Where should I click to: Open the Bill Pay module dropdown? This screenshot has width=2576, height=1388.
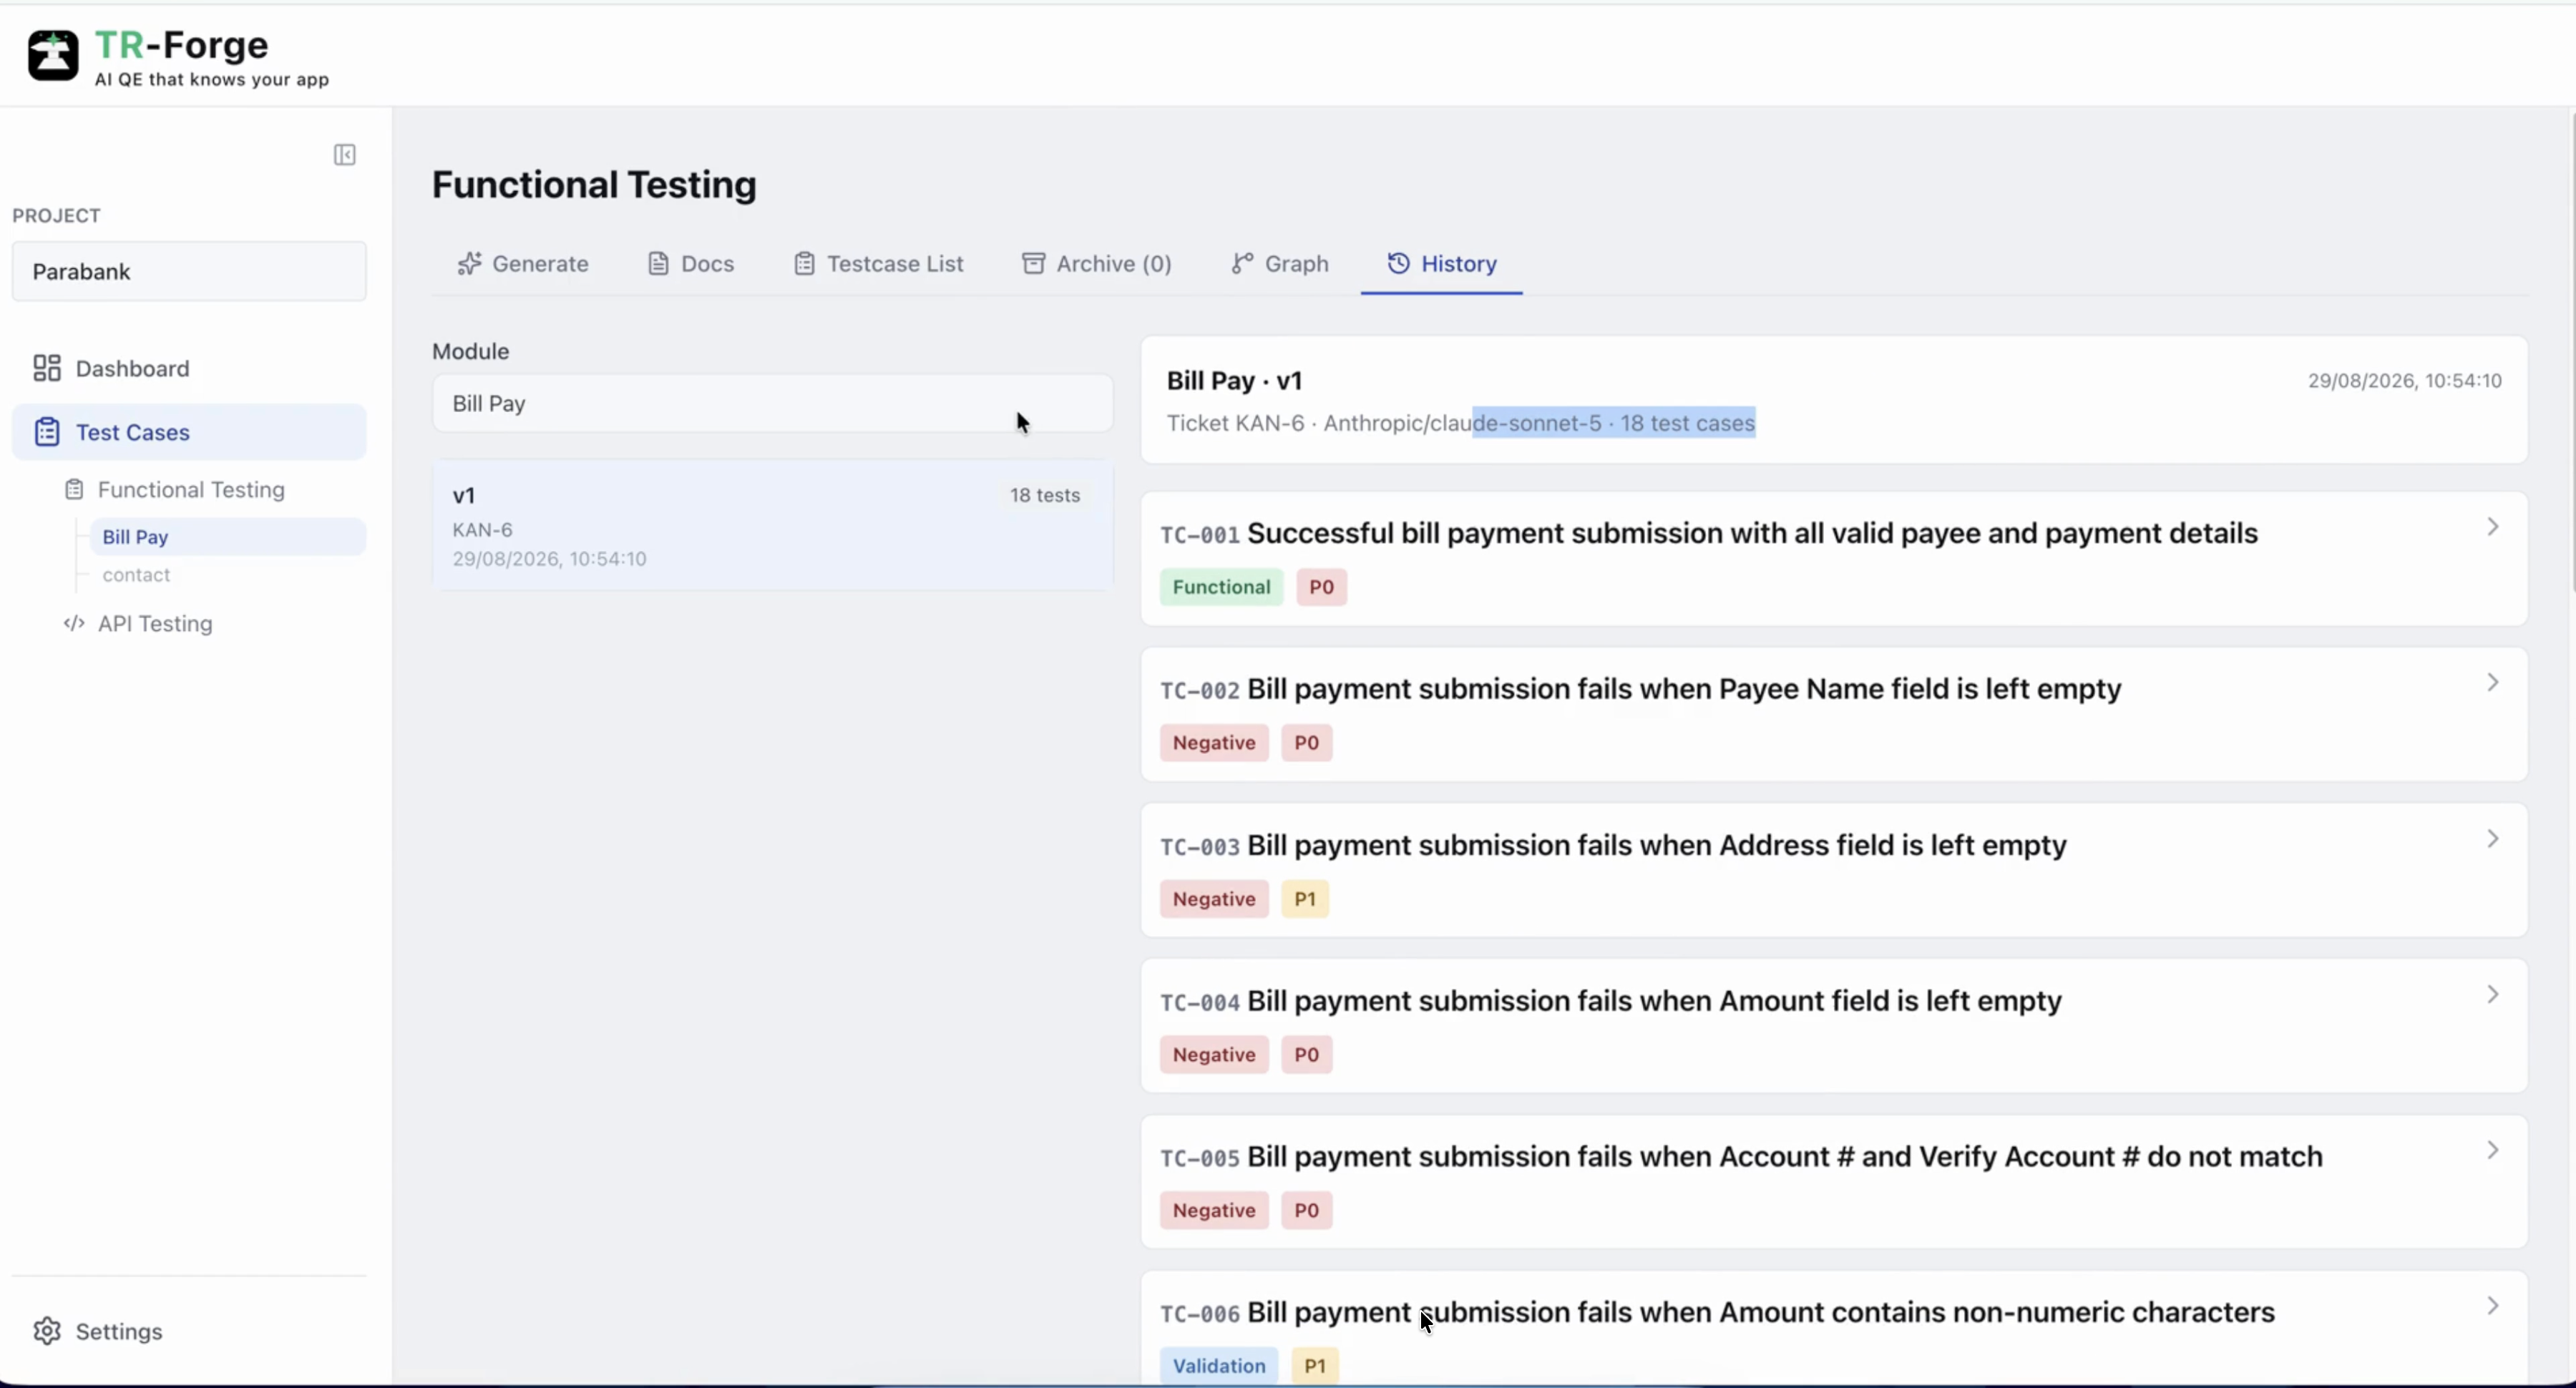coord(772,403)
